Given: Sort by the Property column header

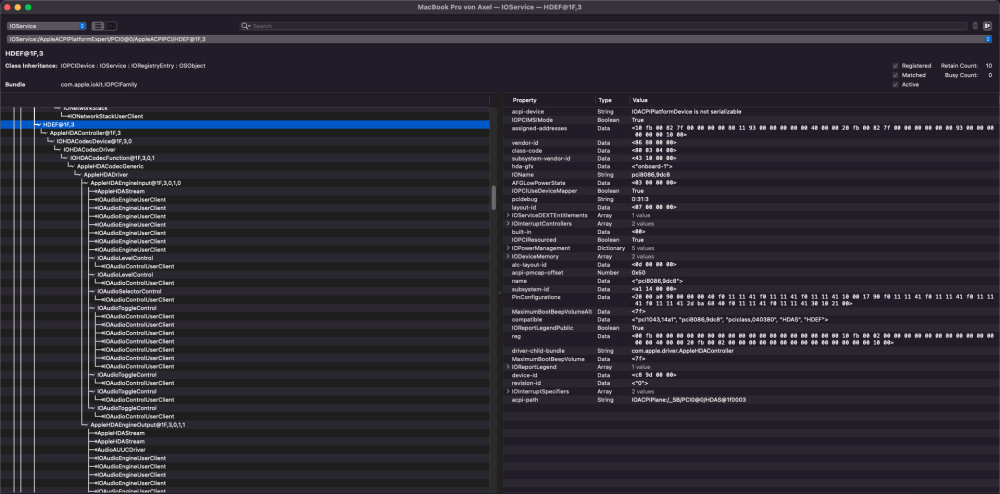Looking at the screenshot, I should [549, 100].
